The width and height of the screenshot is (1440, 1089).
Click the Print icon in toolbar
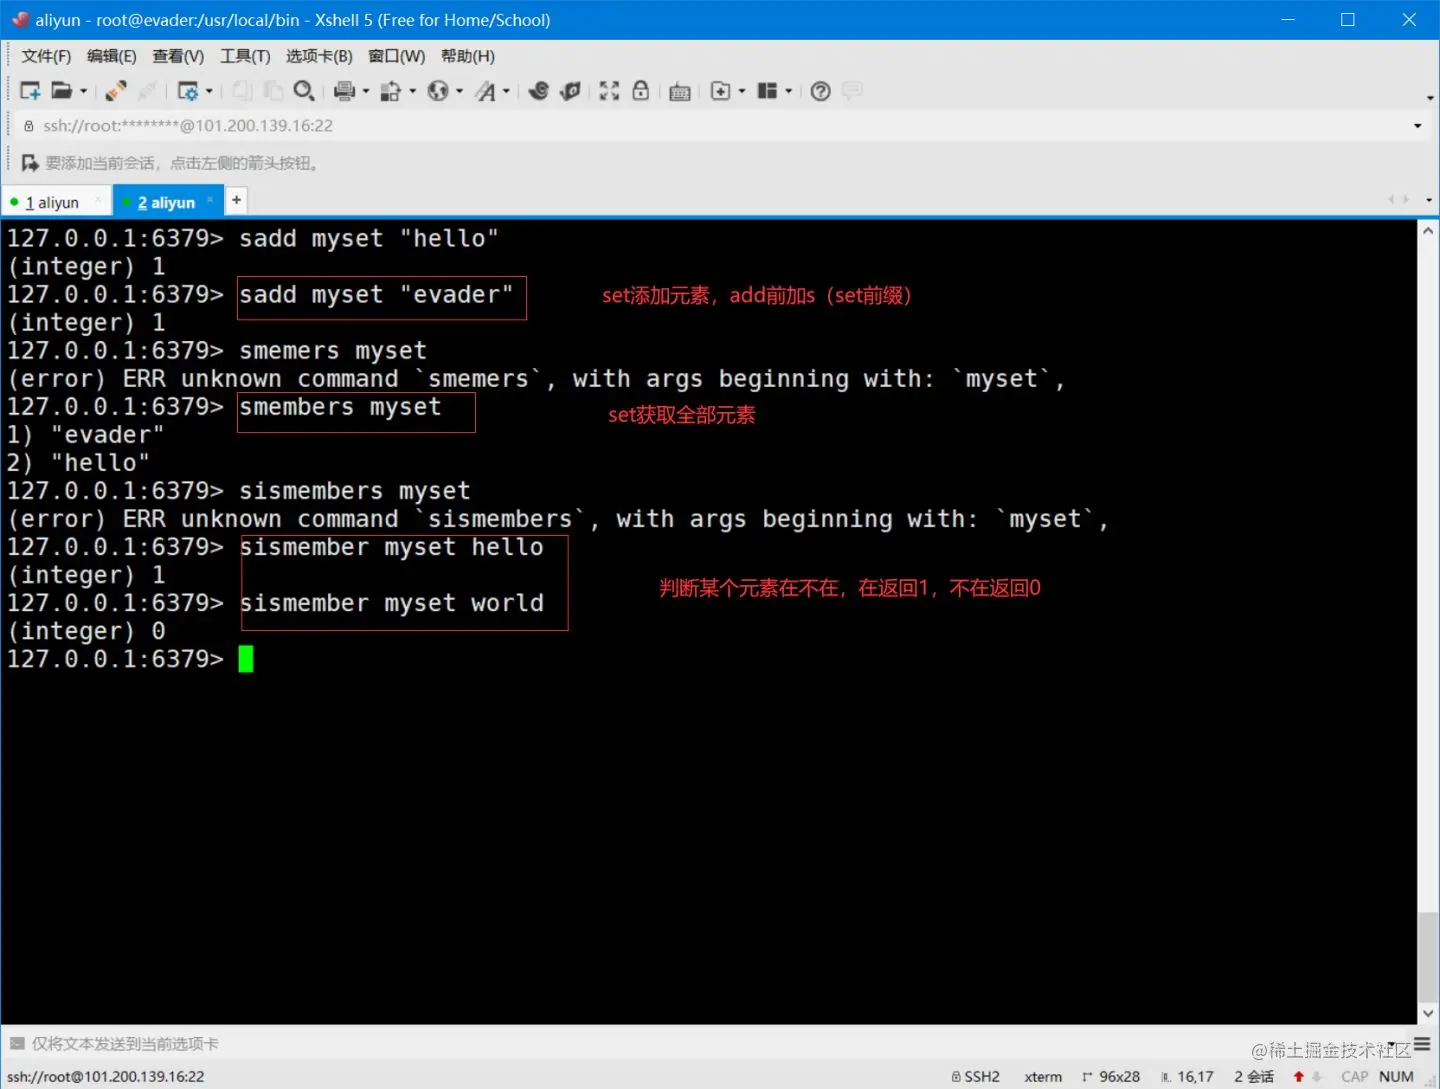click(344, 91)
